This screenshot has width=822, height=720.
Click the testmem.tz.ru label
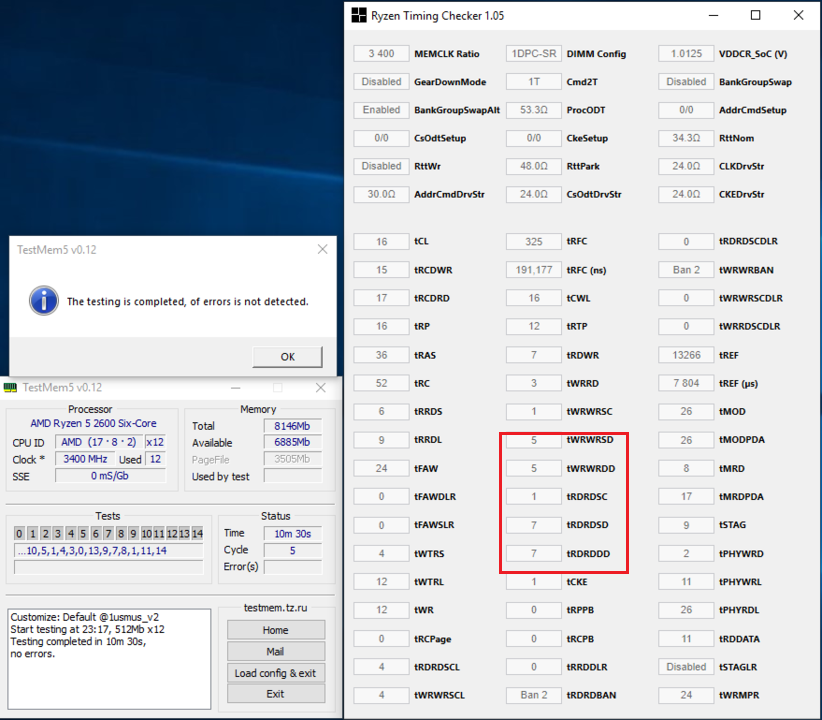click(x=276, y=608)
